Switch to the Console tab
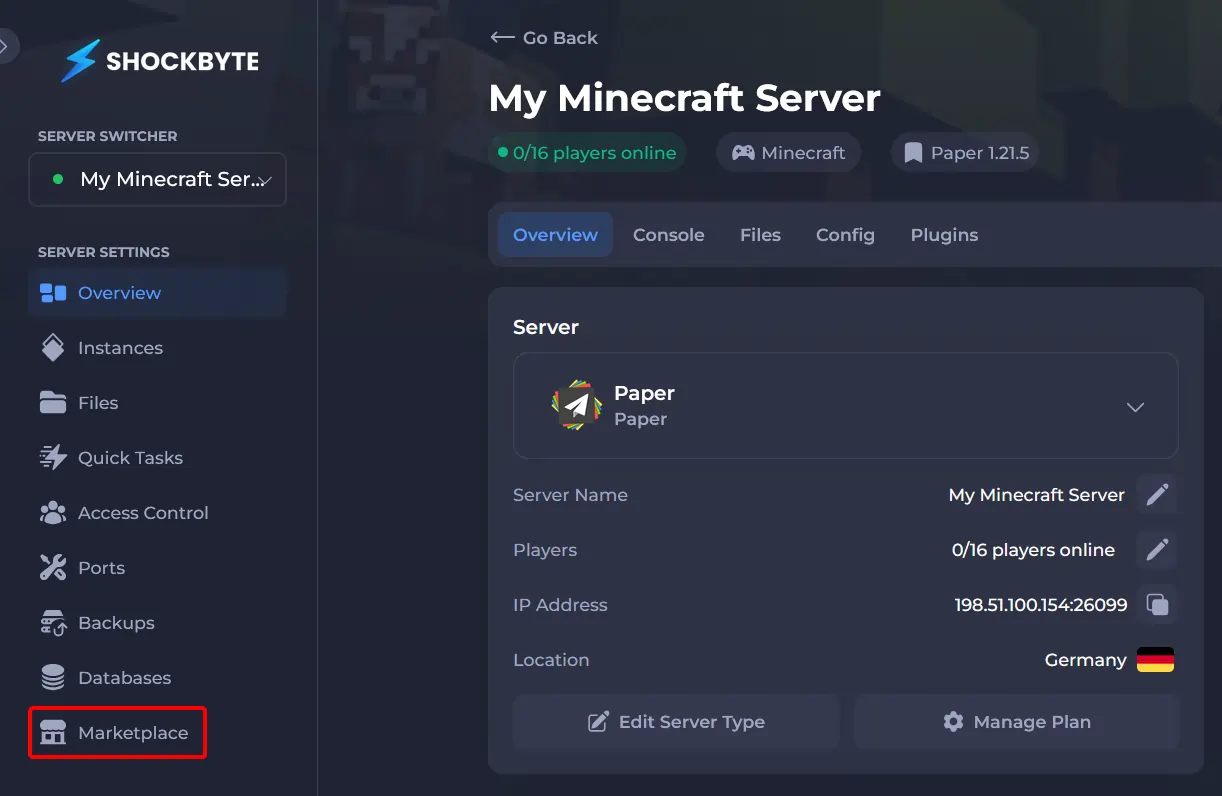This screenshot has height=796, width=1222. point(669,235)
